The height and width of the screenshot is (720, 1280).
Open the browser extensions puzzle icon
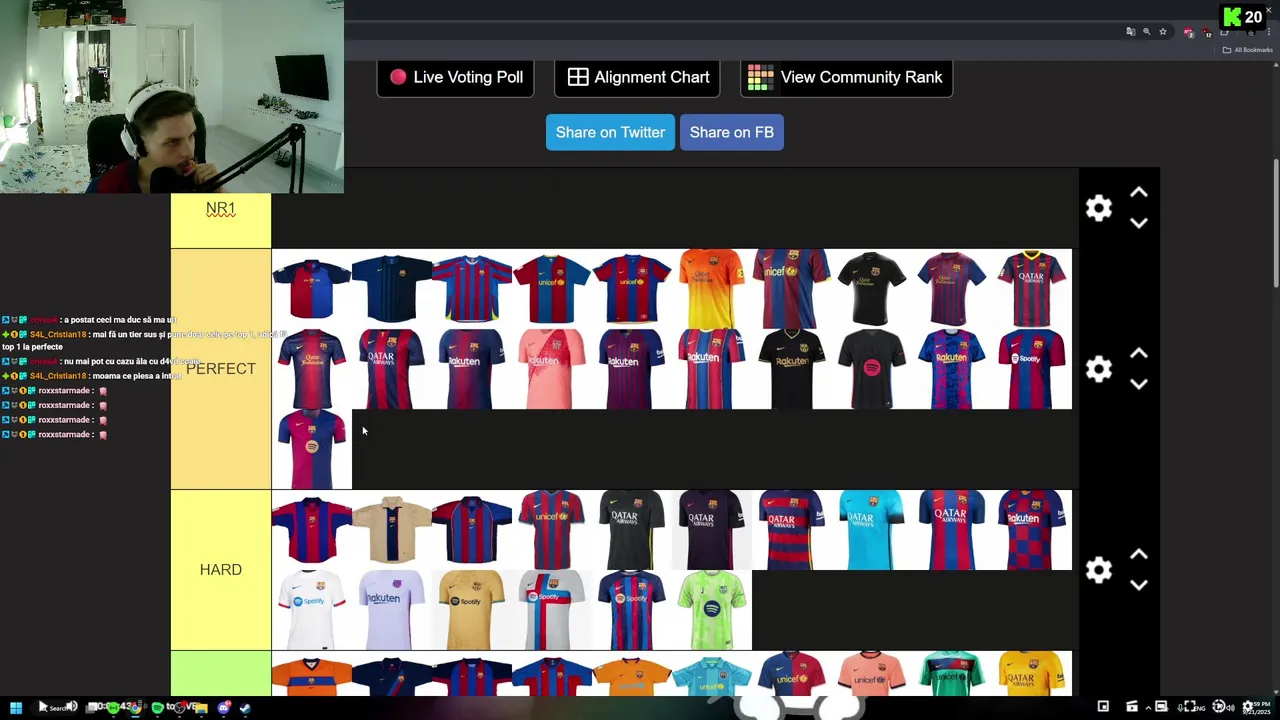coord(1224,32)
